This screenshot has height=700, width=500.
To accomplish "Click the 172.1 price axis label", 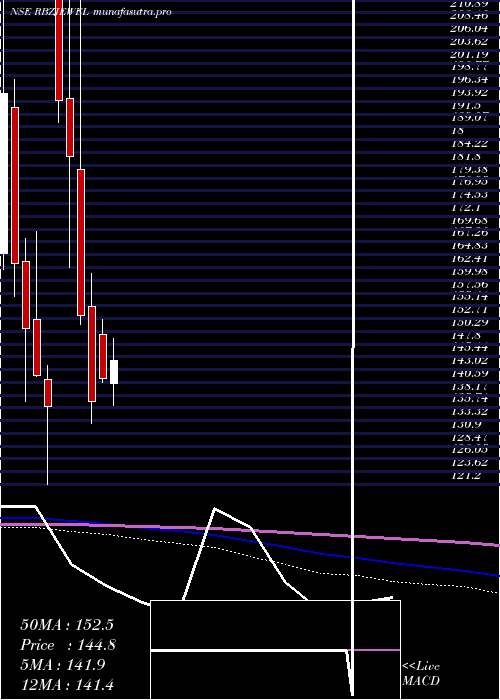I will [x=466, y=208].
